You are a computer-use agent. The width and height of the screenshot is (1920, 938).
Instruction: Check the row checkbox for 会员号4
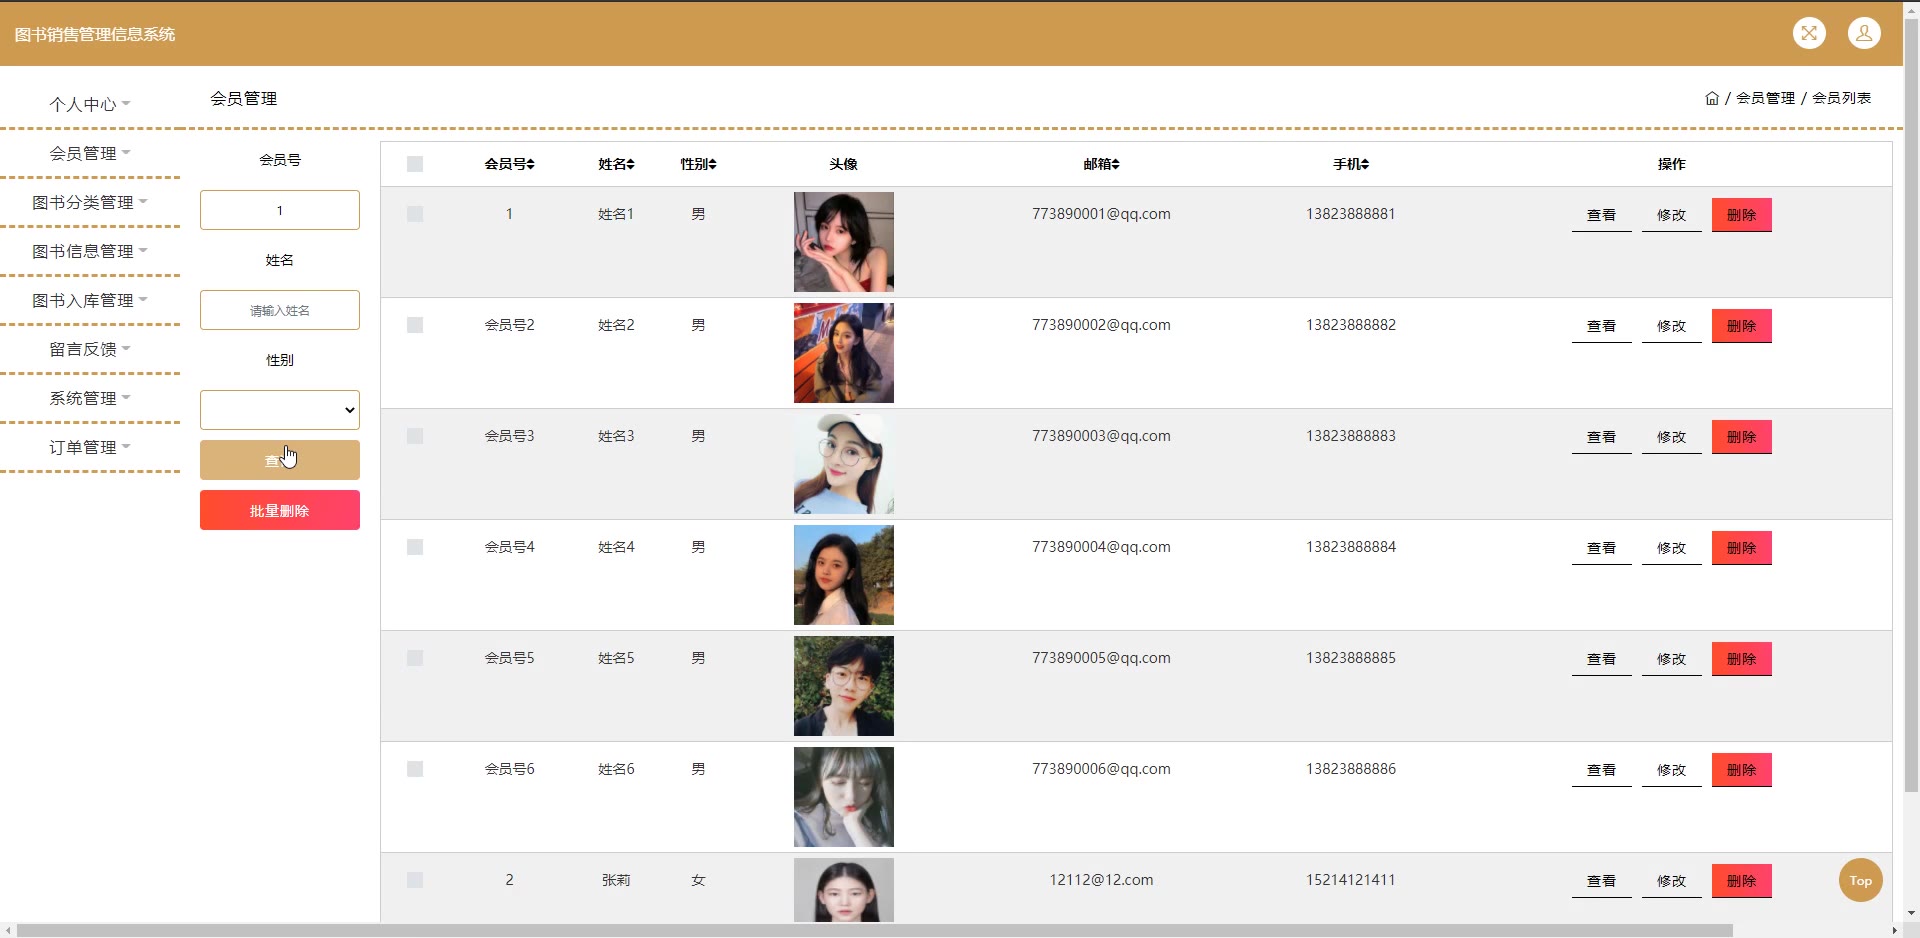pyautogui.click(x=415, y=547)
